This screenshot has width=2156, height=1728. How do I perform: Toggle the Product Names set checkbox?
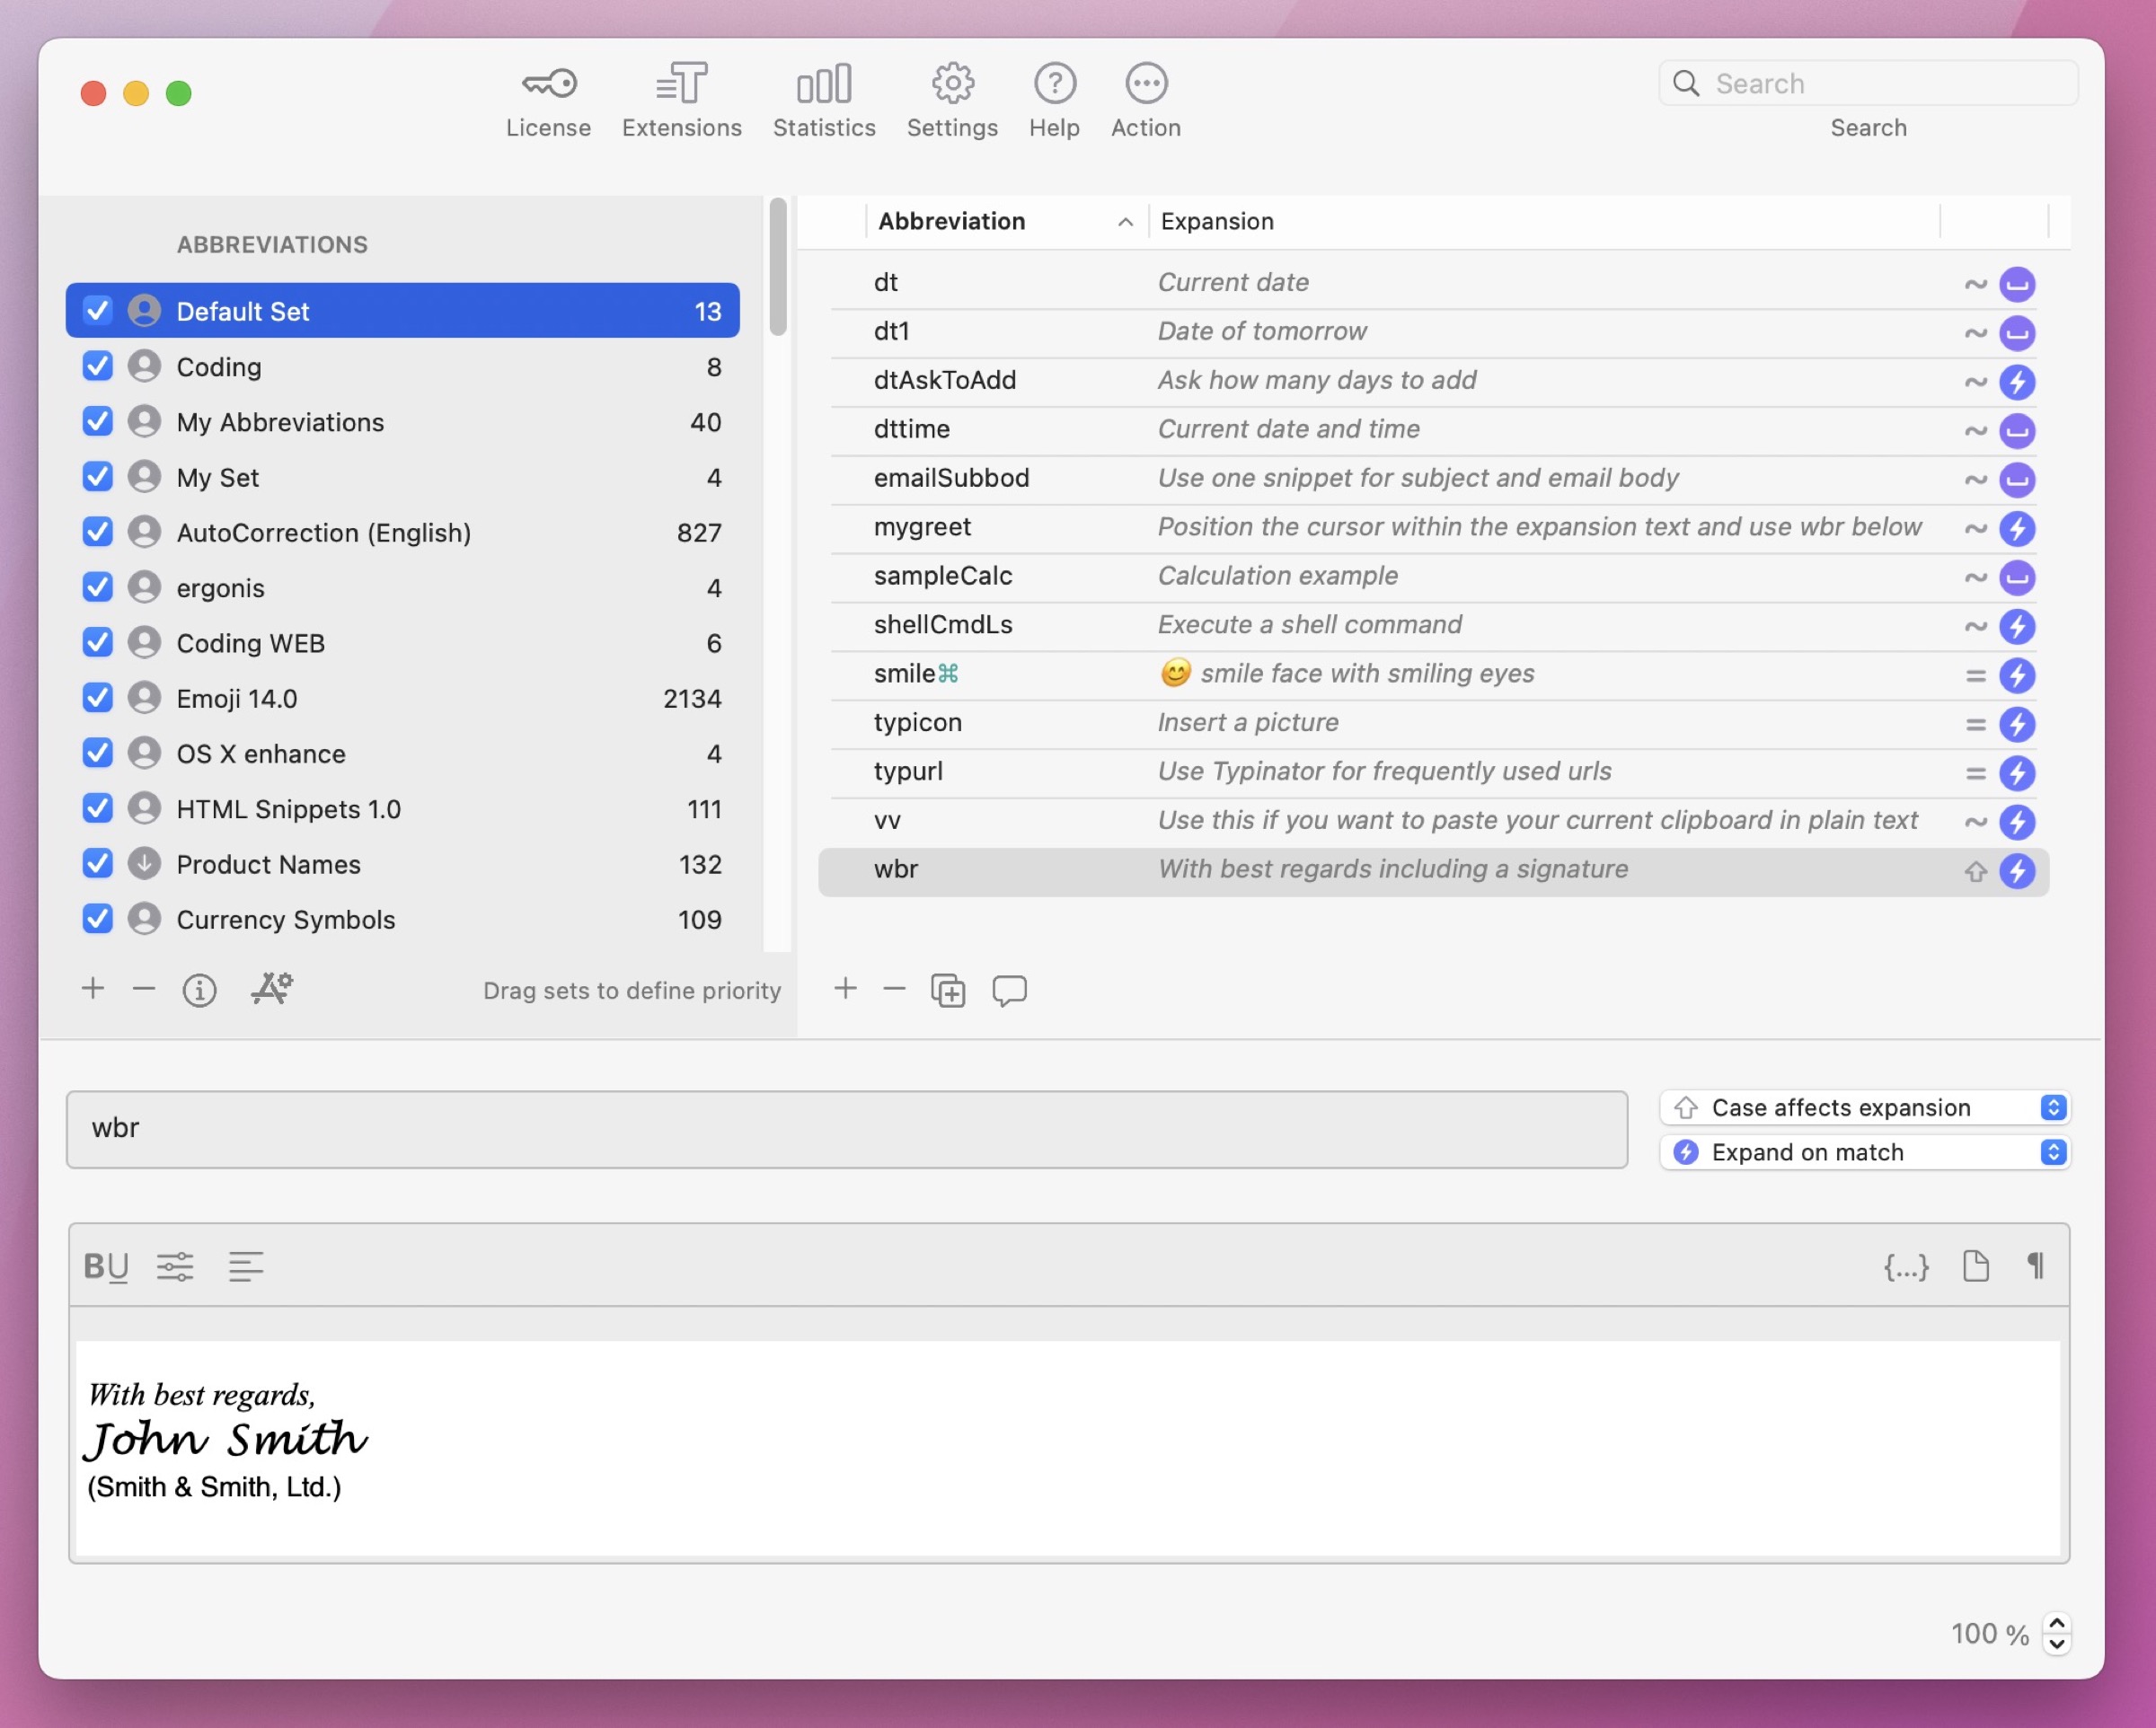pyautogui.click(x=97, y=863)
